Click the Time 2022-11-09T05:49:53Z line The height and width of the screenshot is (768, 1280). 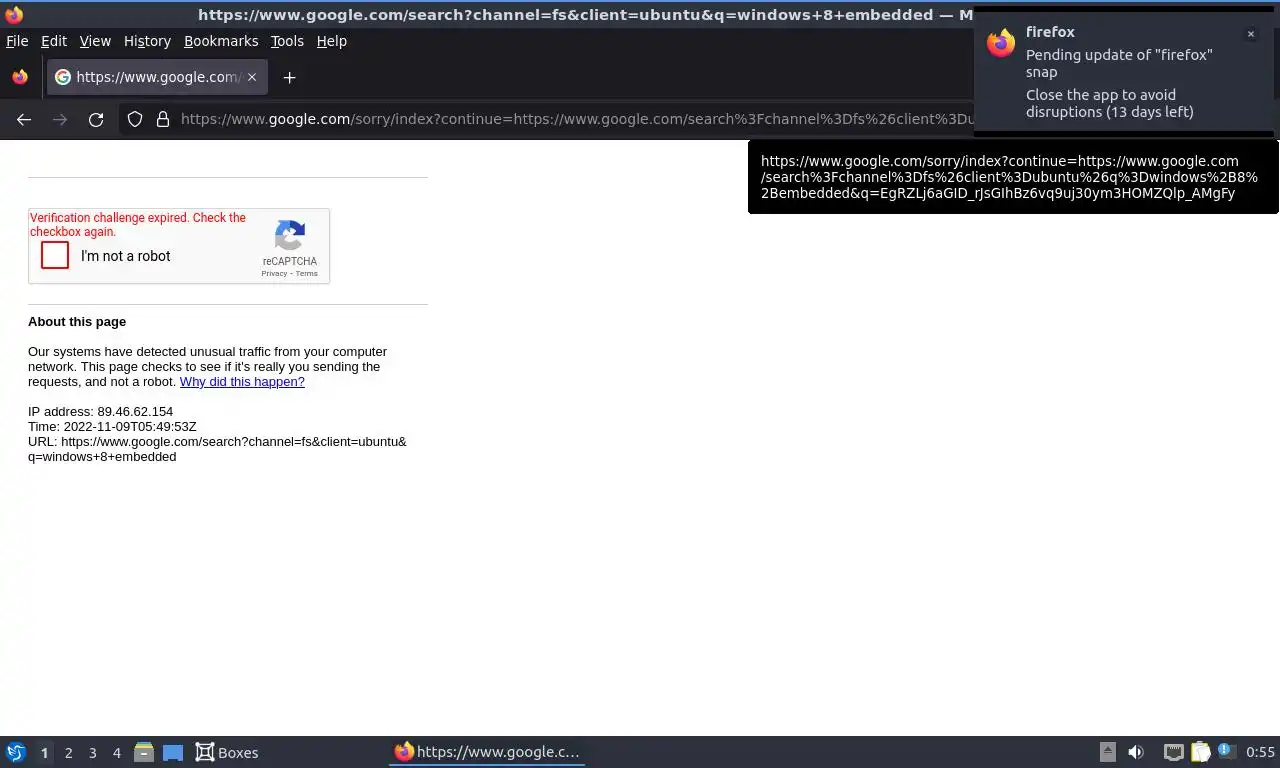click(x=112, y=426)
